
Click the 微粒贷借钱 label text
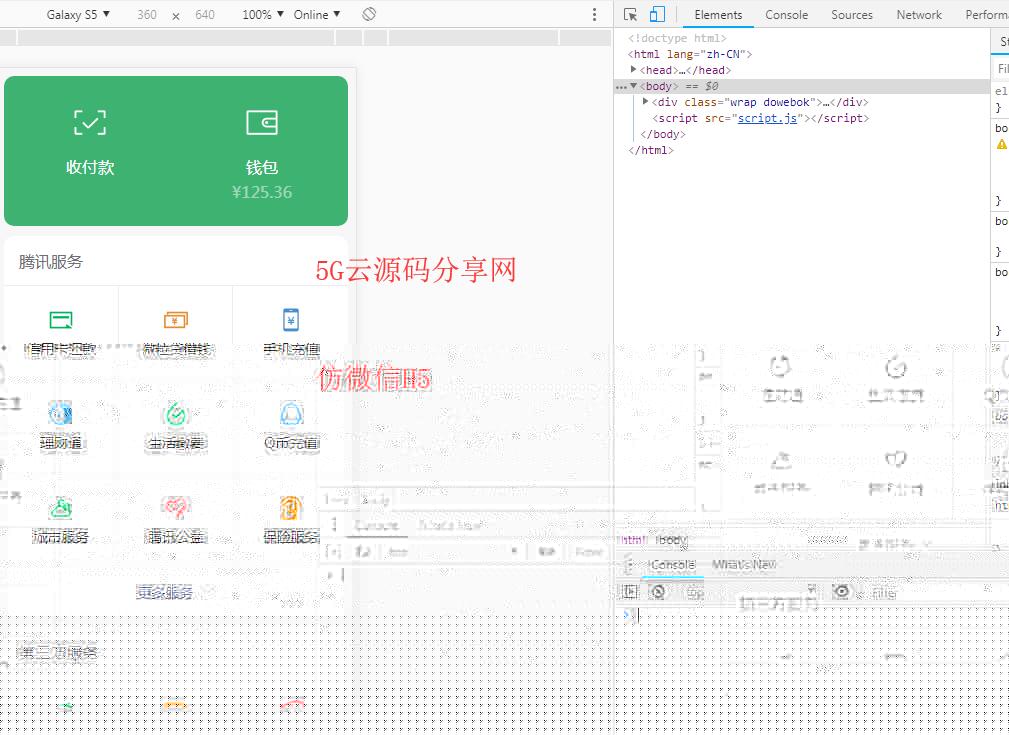(x=176, y=349)
